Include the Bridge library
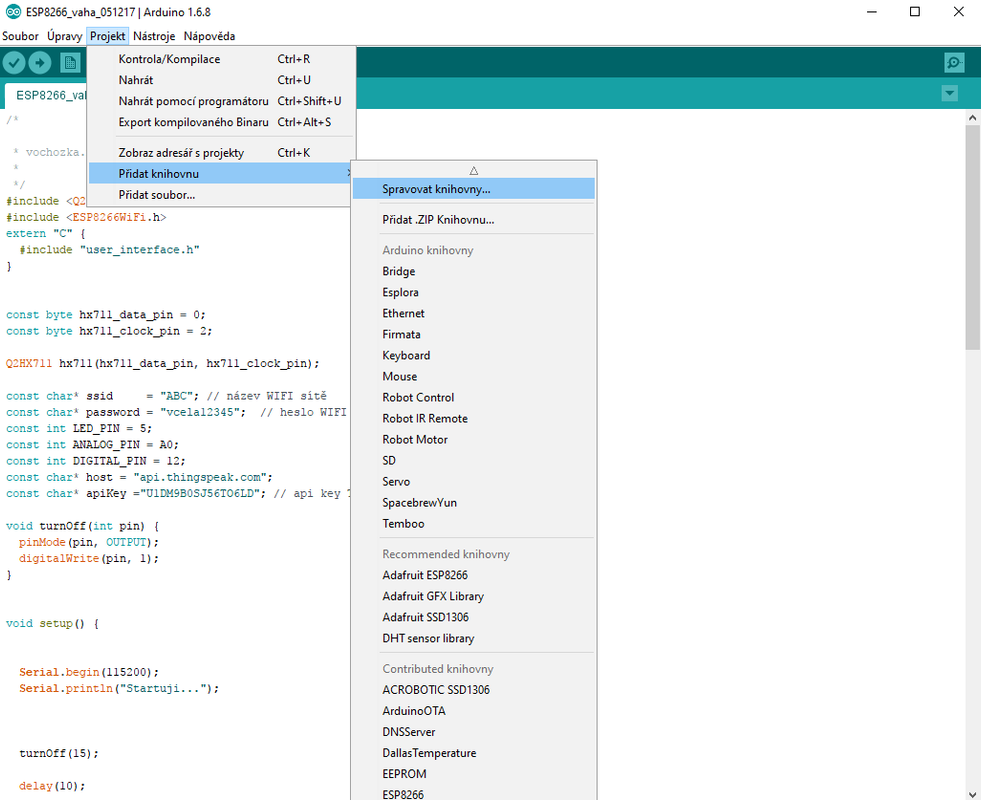 [x=474, y=271]
